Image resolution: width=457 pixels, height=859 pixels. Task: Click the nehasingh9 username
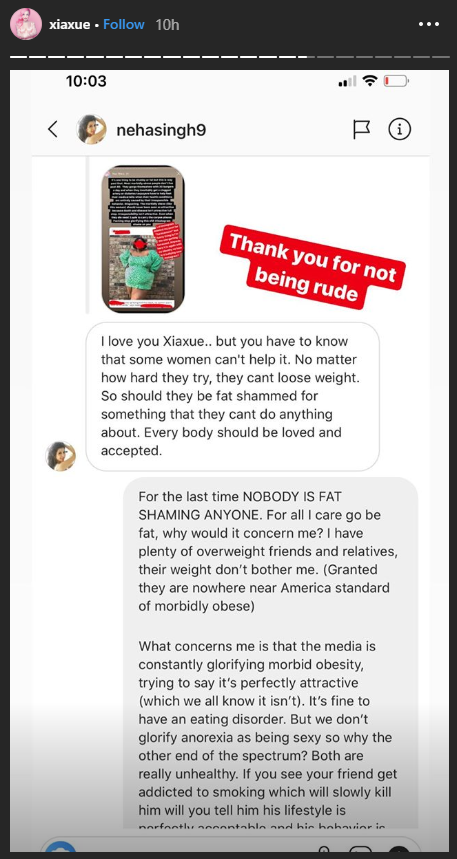(161, 130)
